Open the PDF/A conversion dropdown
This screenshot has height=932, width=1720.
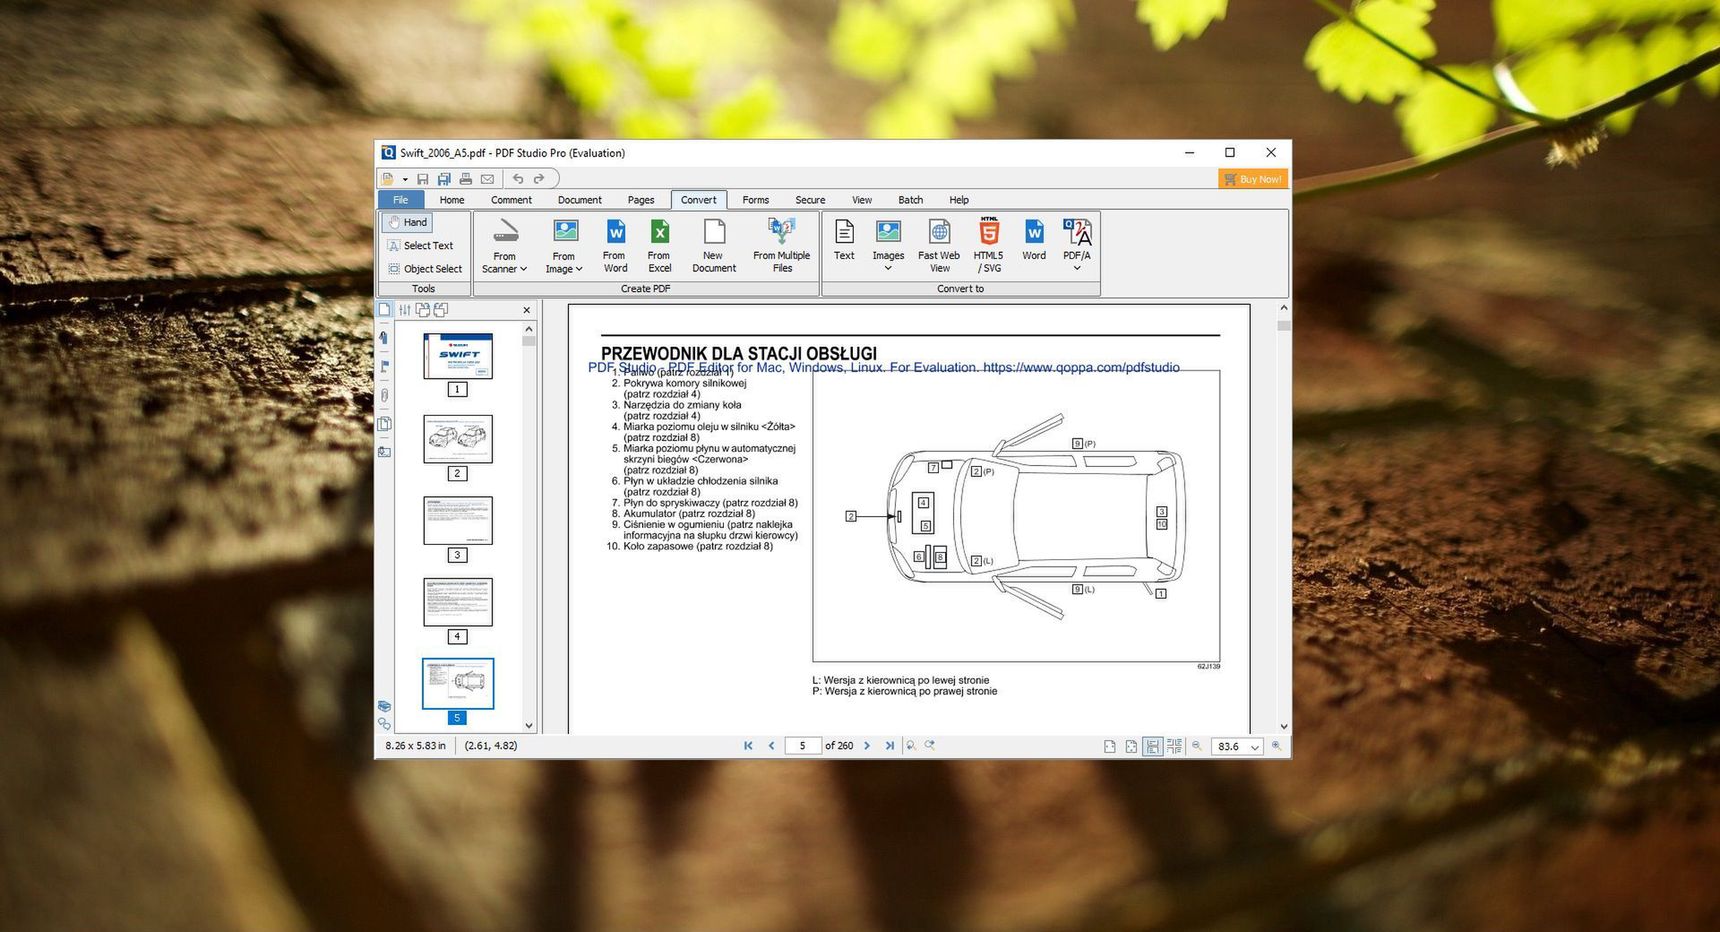pos(1077,246)
